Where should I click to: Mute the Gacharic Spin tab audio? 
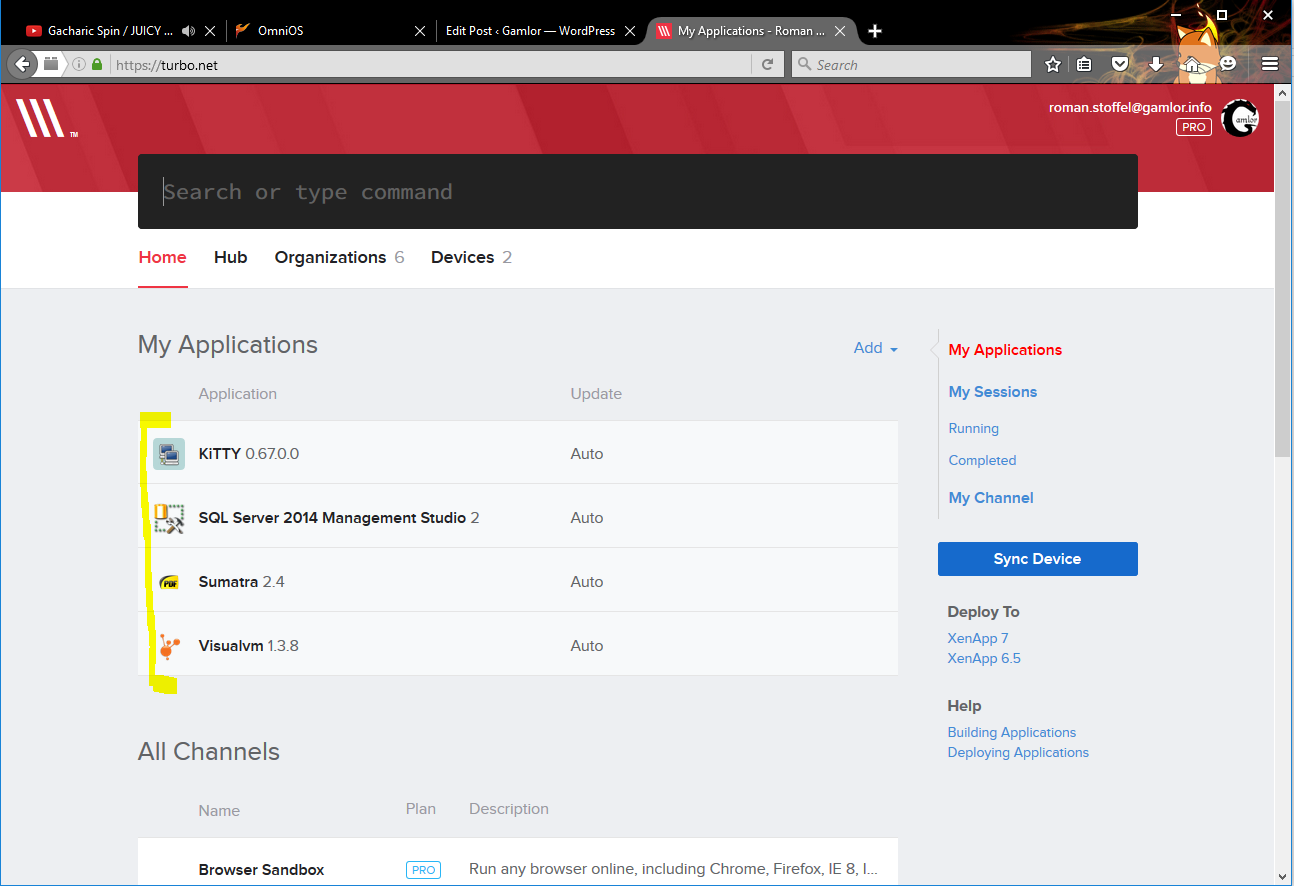click(x=188, y=31)
